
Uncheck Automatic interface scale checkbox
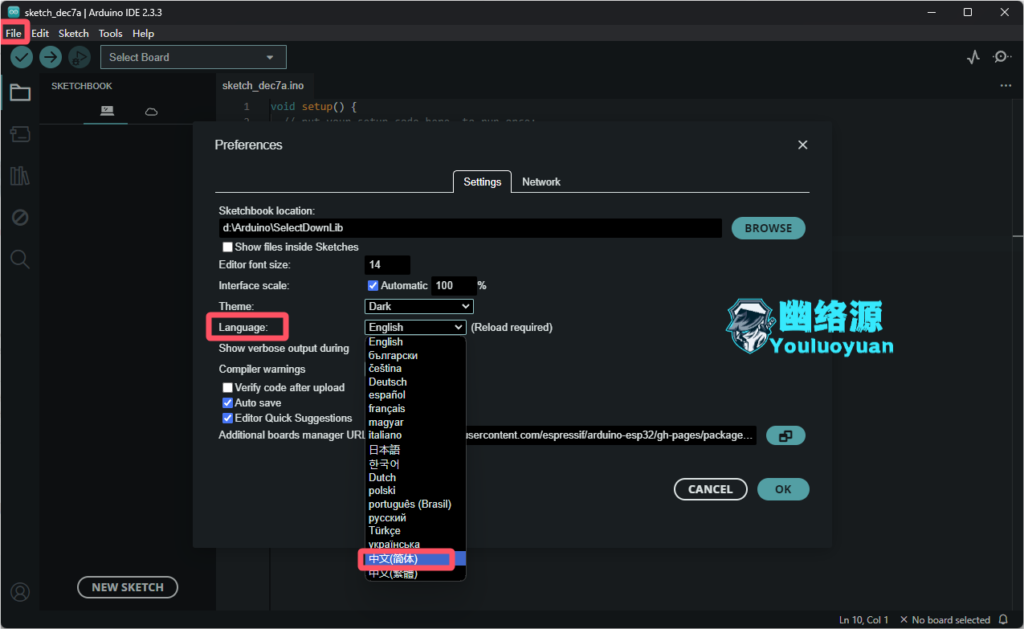point(373,285)
